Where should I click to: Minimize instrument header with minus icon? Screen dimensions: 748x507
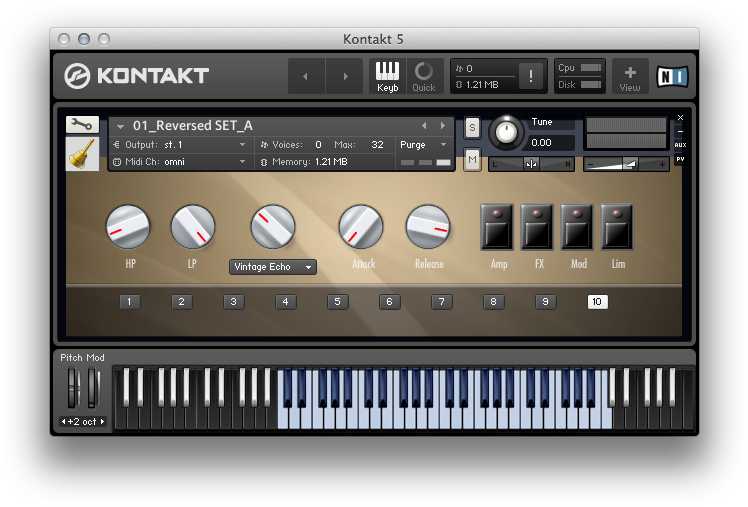click(x=680, y=131)
